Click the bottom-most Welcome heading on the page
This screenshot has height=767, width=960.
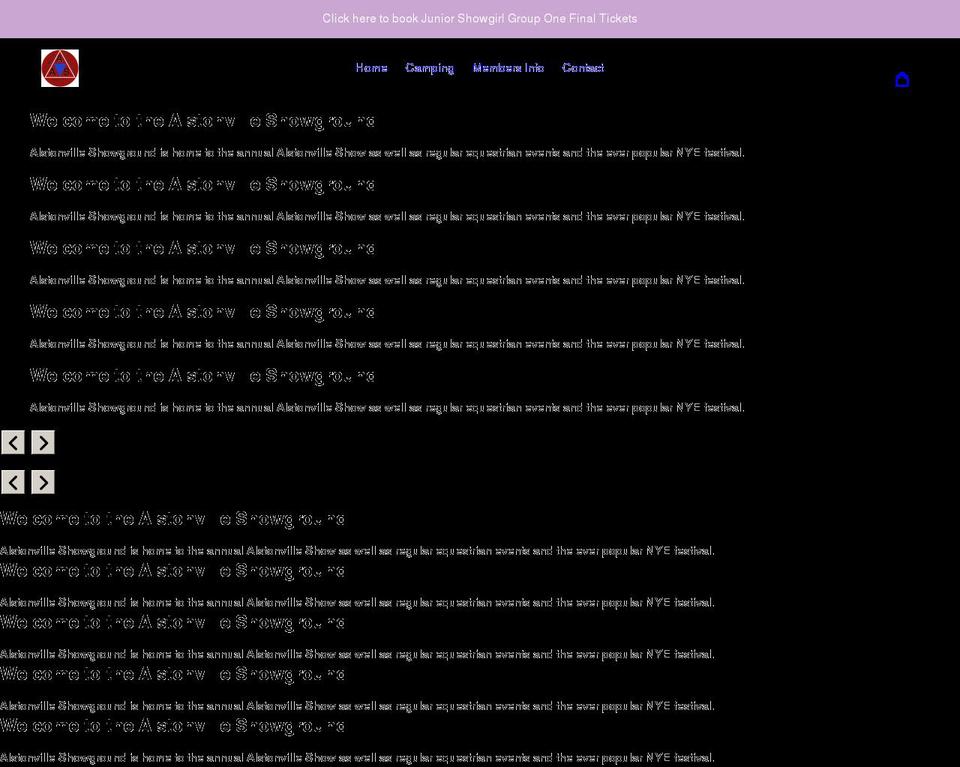click(172, 725)
